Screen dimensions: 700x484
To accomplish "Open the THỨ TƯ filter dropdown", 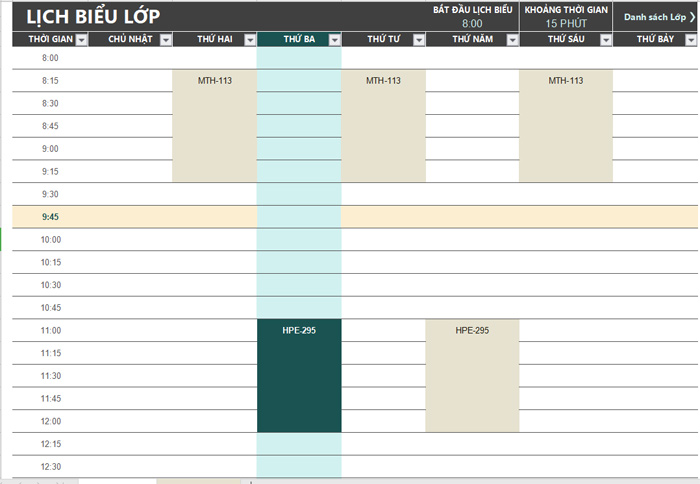I will 419,40.
